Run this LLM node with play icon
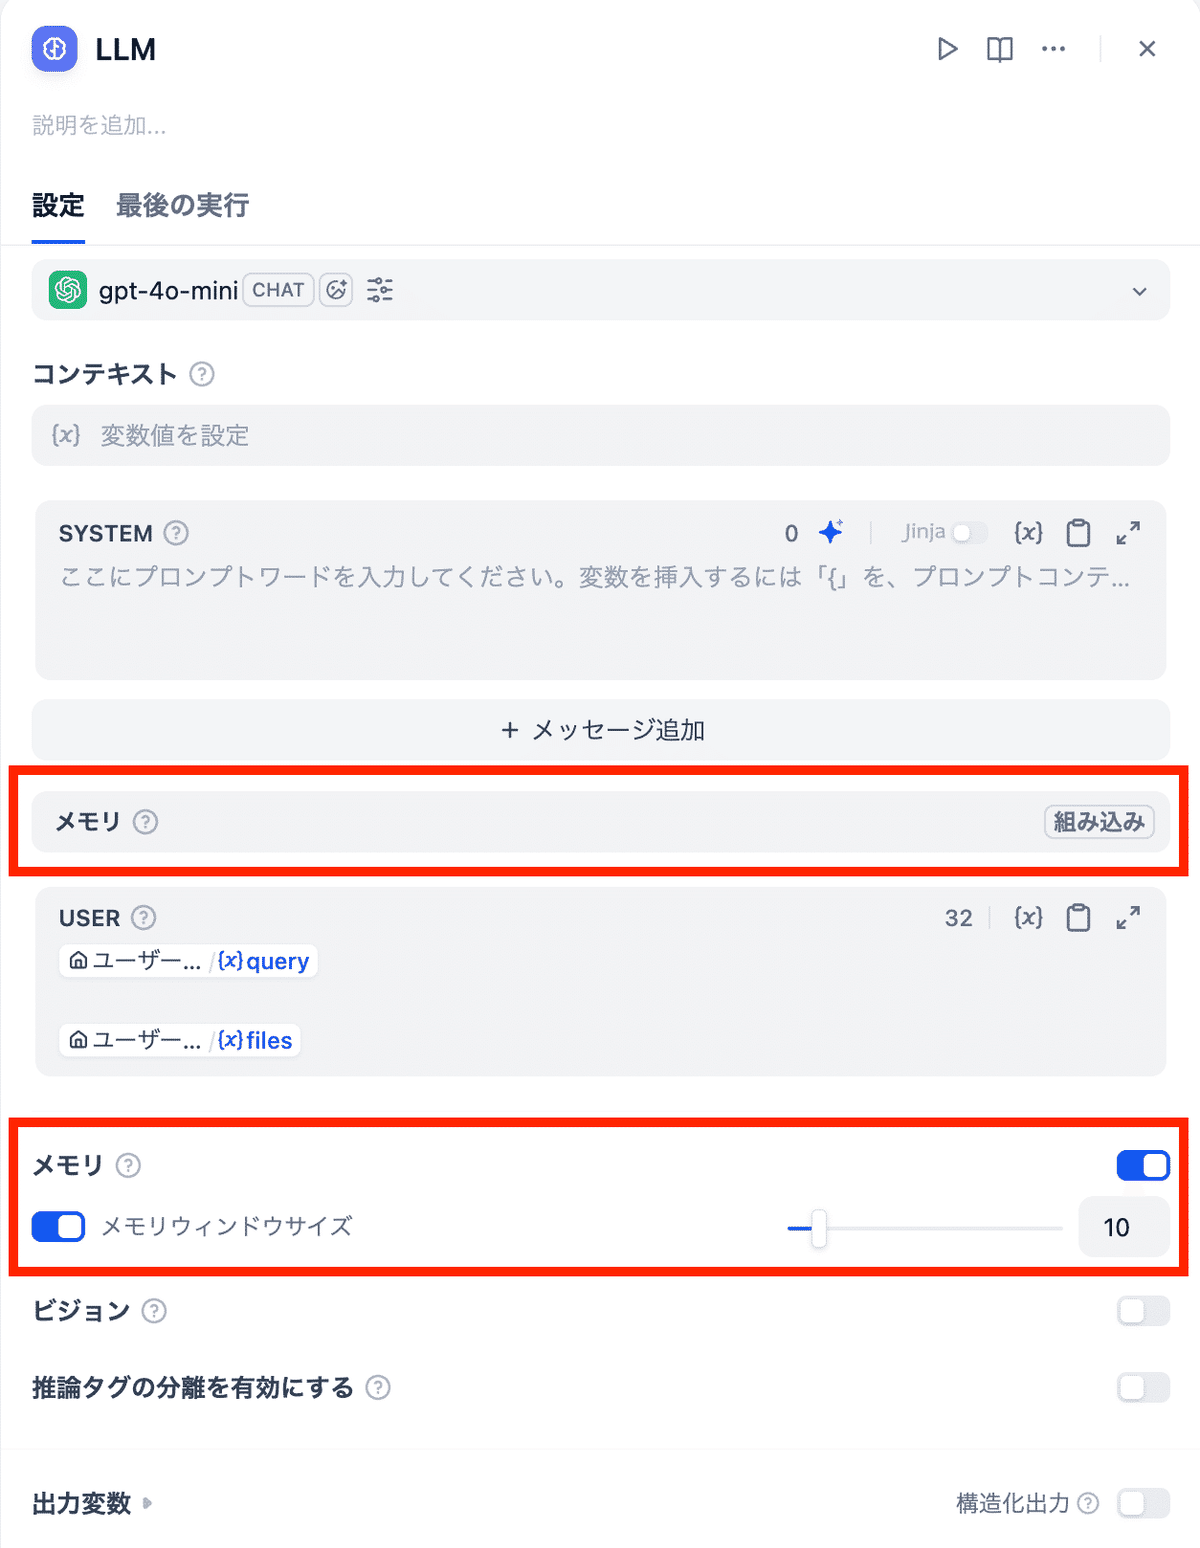 [x=947, y=49]
